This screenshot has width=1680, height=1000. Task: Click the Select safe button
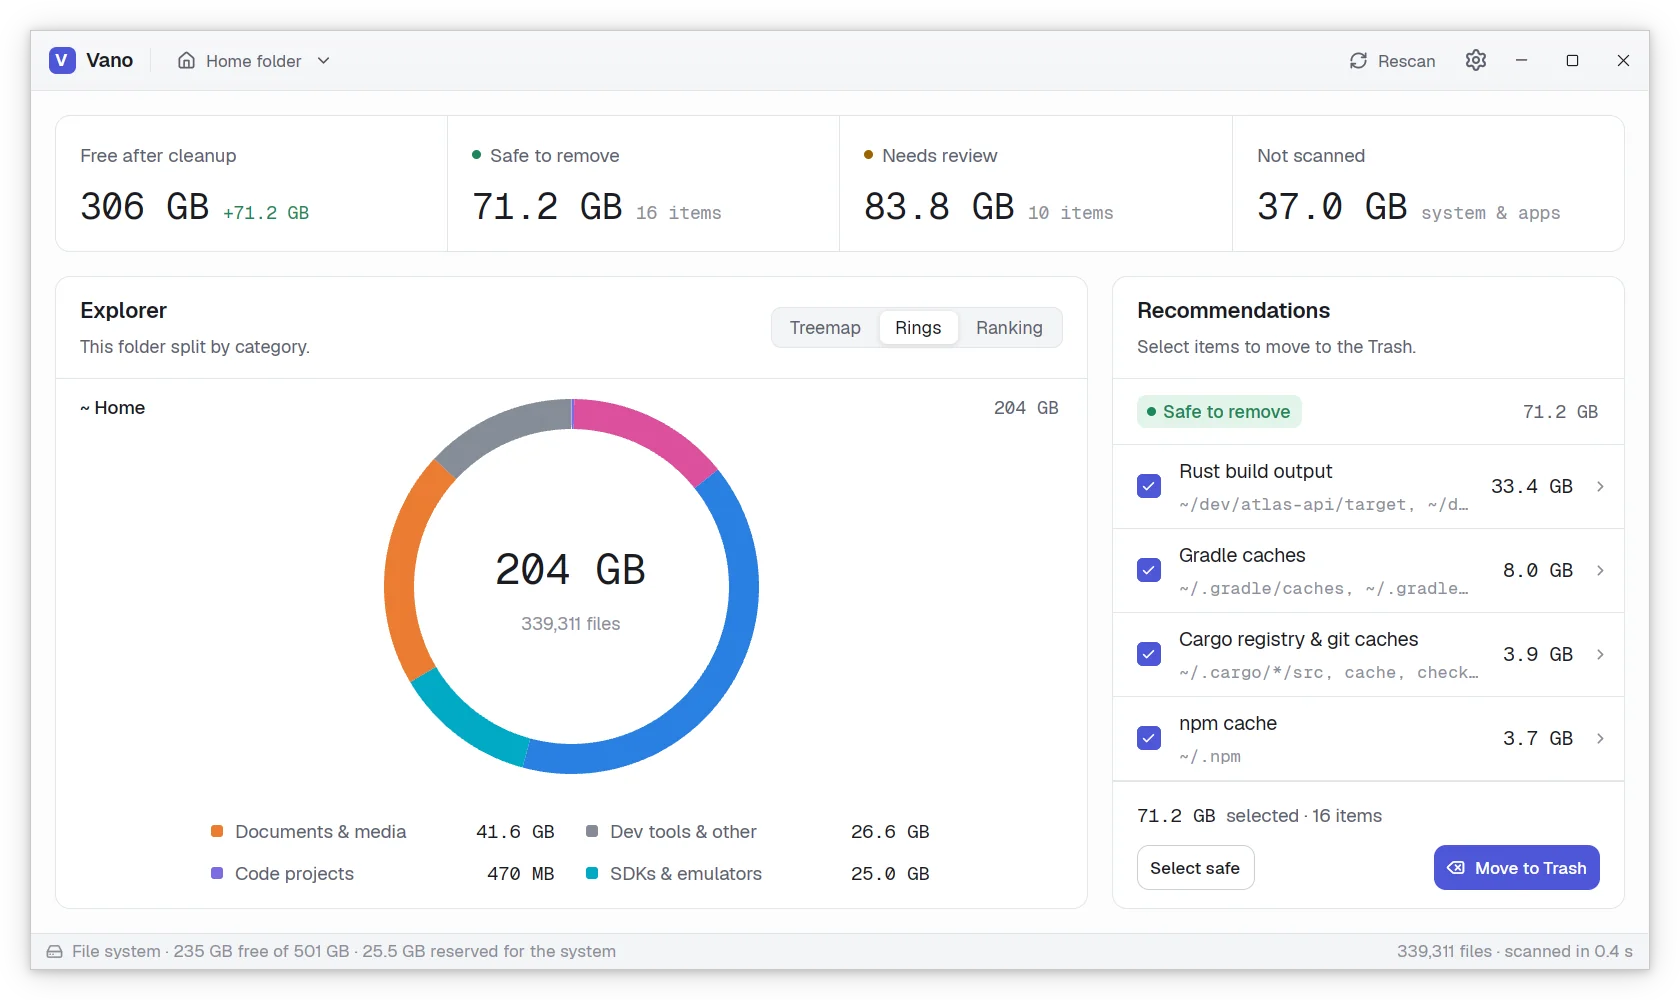[1195, 868]
